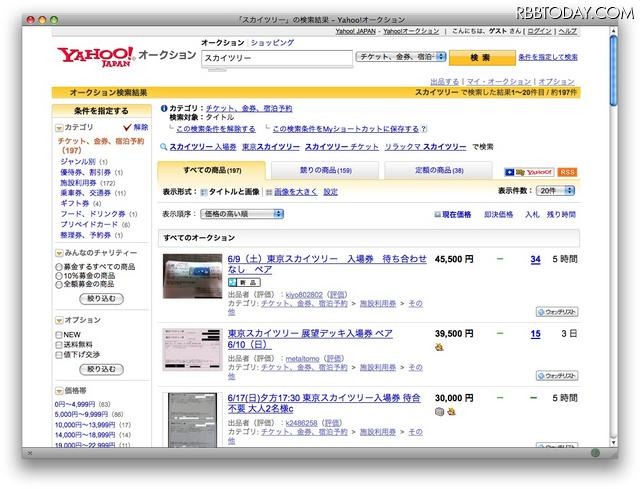Open the 表示順序 sort dropdown
Screen dimensions: 640x489
click(242, 214)
